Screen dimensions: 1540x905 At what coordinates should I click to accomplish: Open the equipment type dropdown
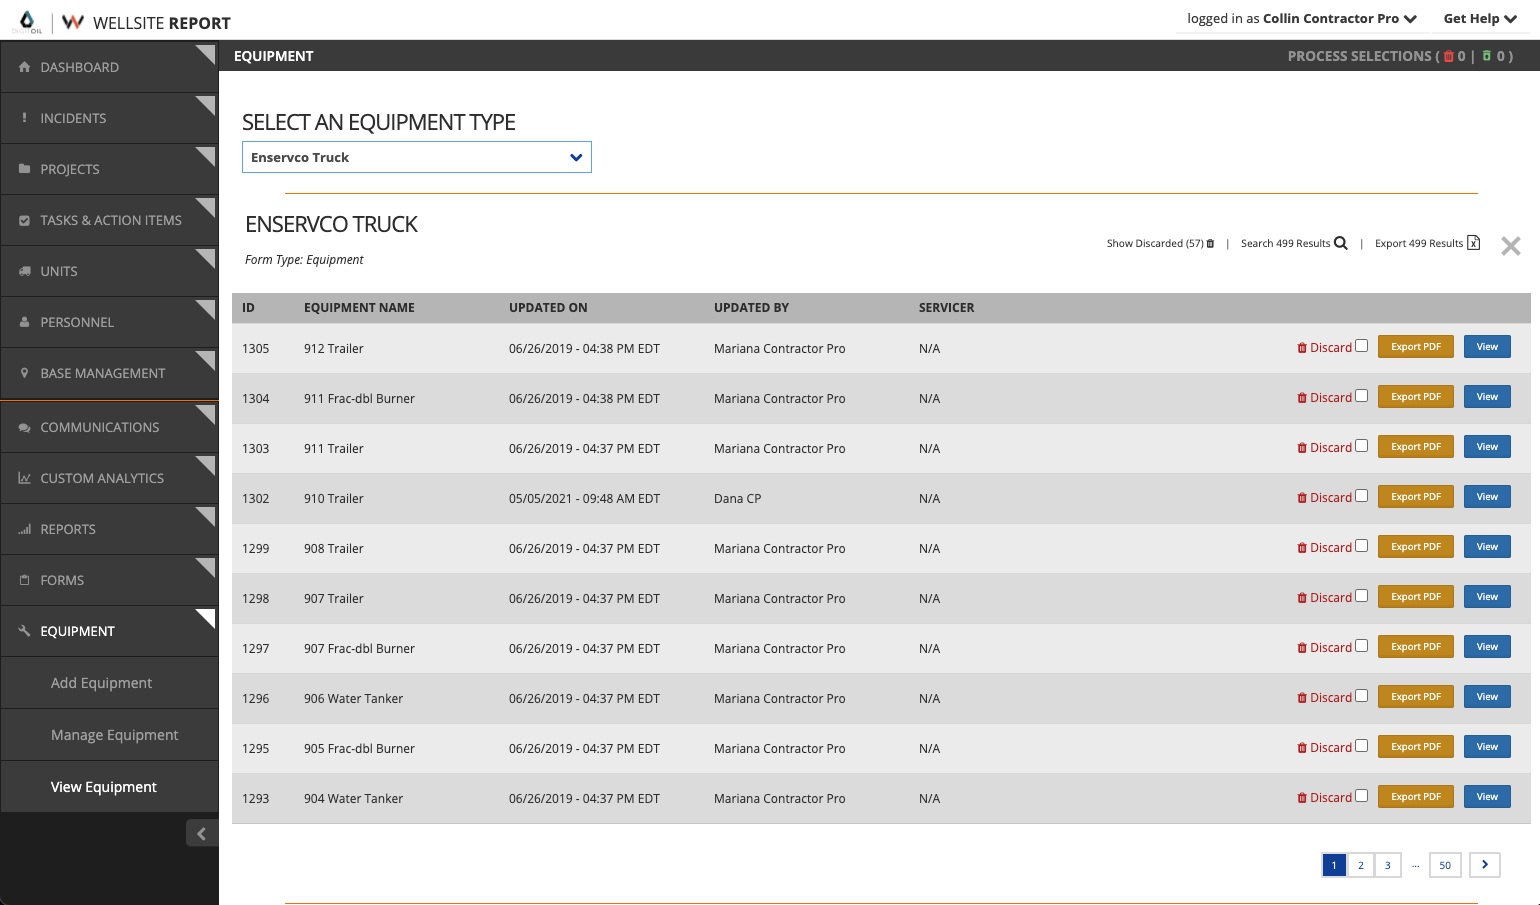pos(417,157)
